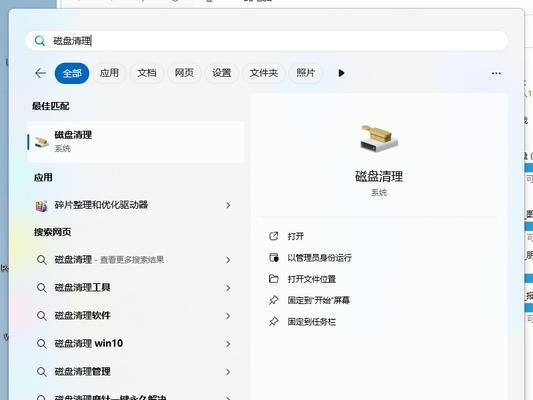Click the back arrow in search panel
Screen dimensions: 533x400
40,73
